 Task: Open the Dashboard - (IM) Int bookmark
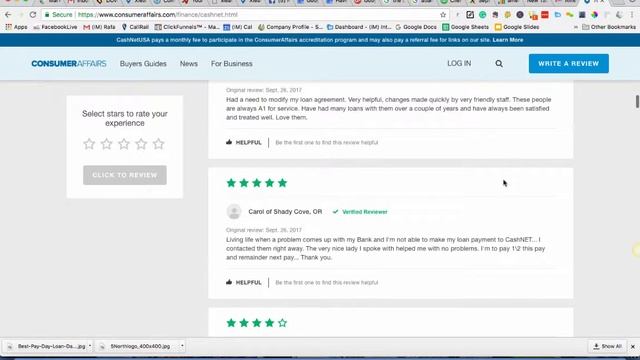point(359,27)
